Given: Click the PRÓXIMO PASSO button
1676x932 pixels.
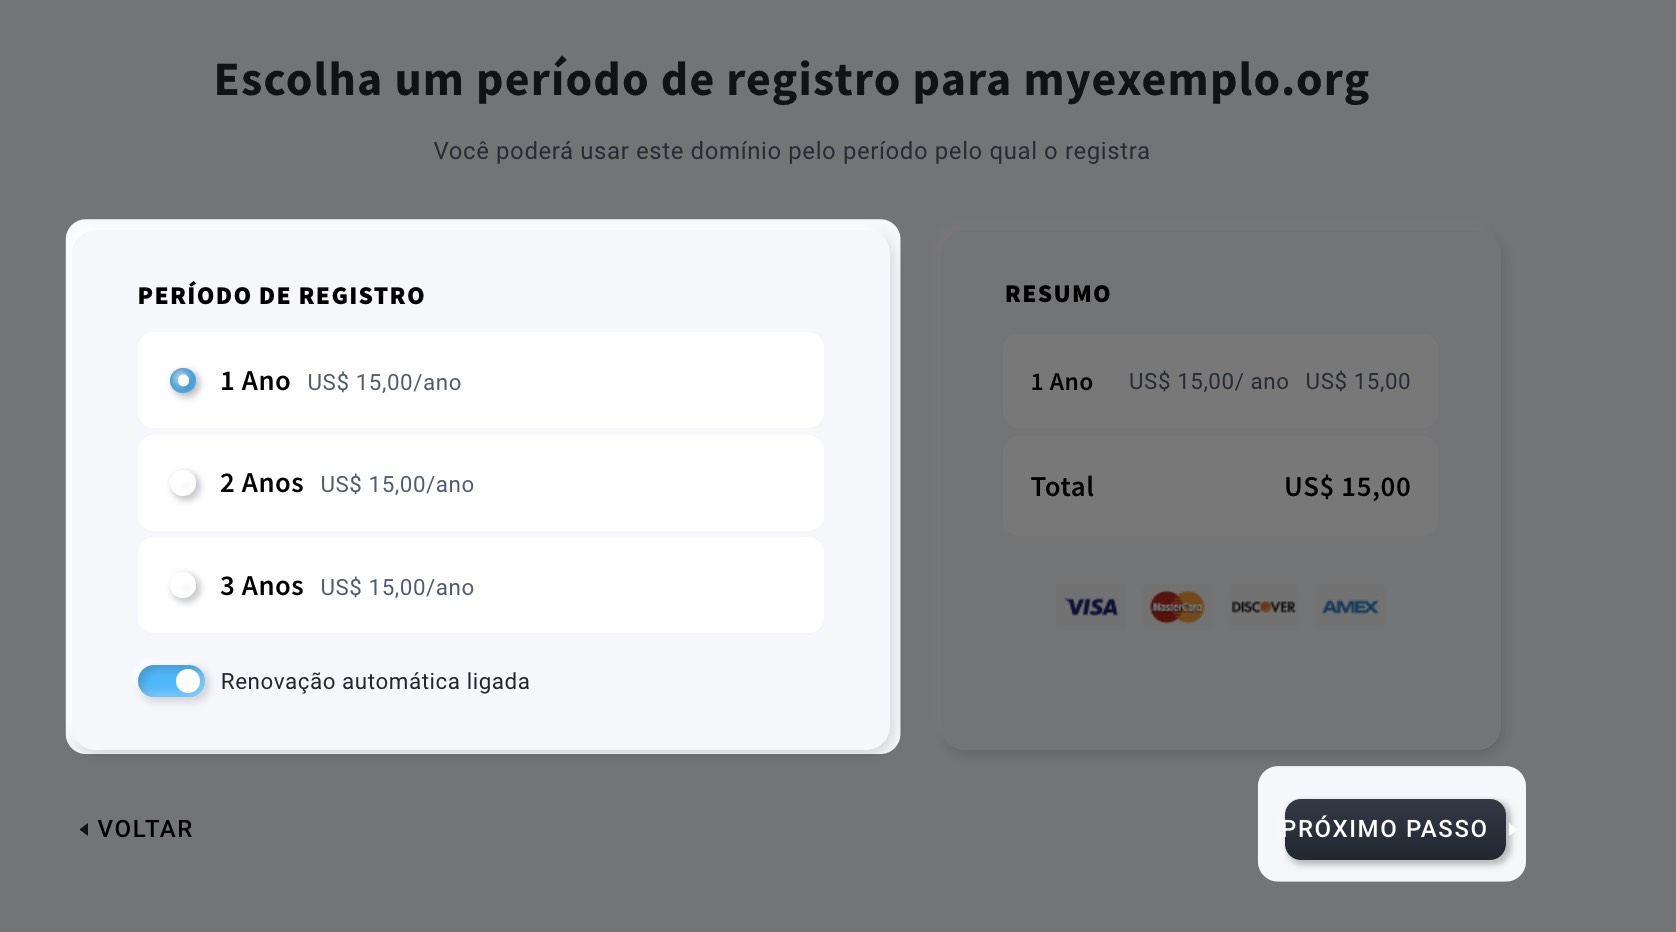Looking at the screenshot, I should (x=1395, y=829).
